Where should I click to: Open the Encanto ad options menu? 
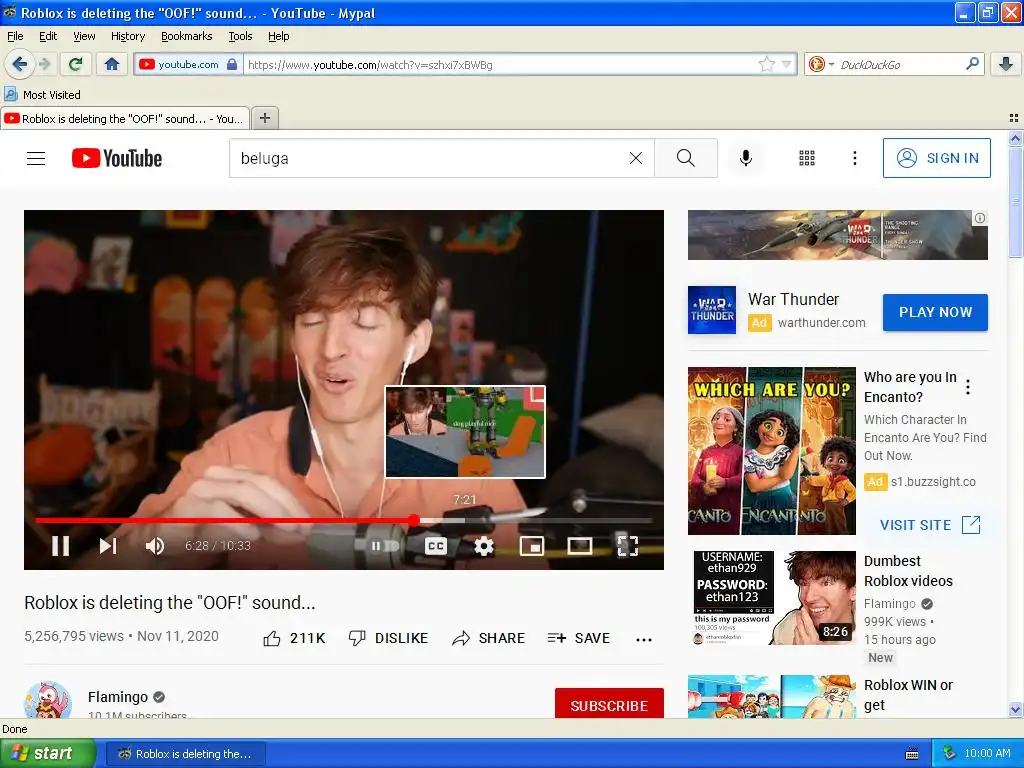[968, 387]
